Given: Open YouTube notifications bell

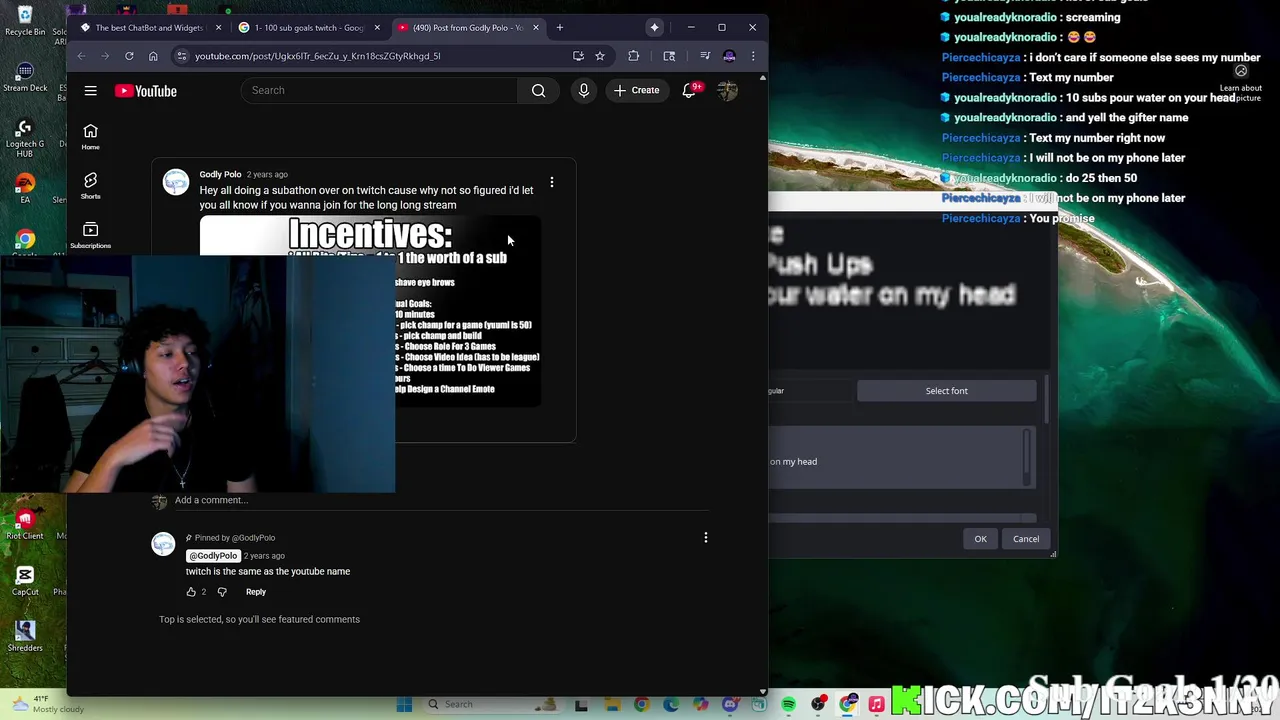Looking at the screenshot, I should pos(689,91).
